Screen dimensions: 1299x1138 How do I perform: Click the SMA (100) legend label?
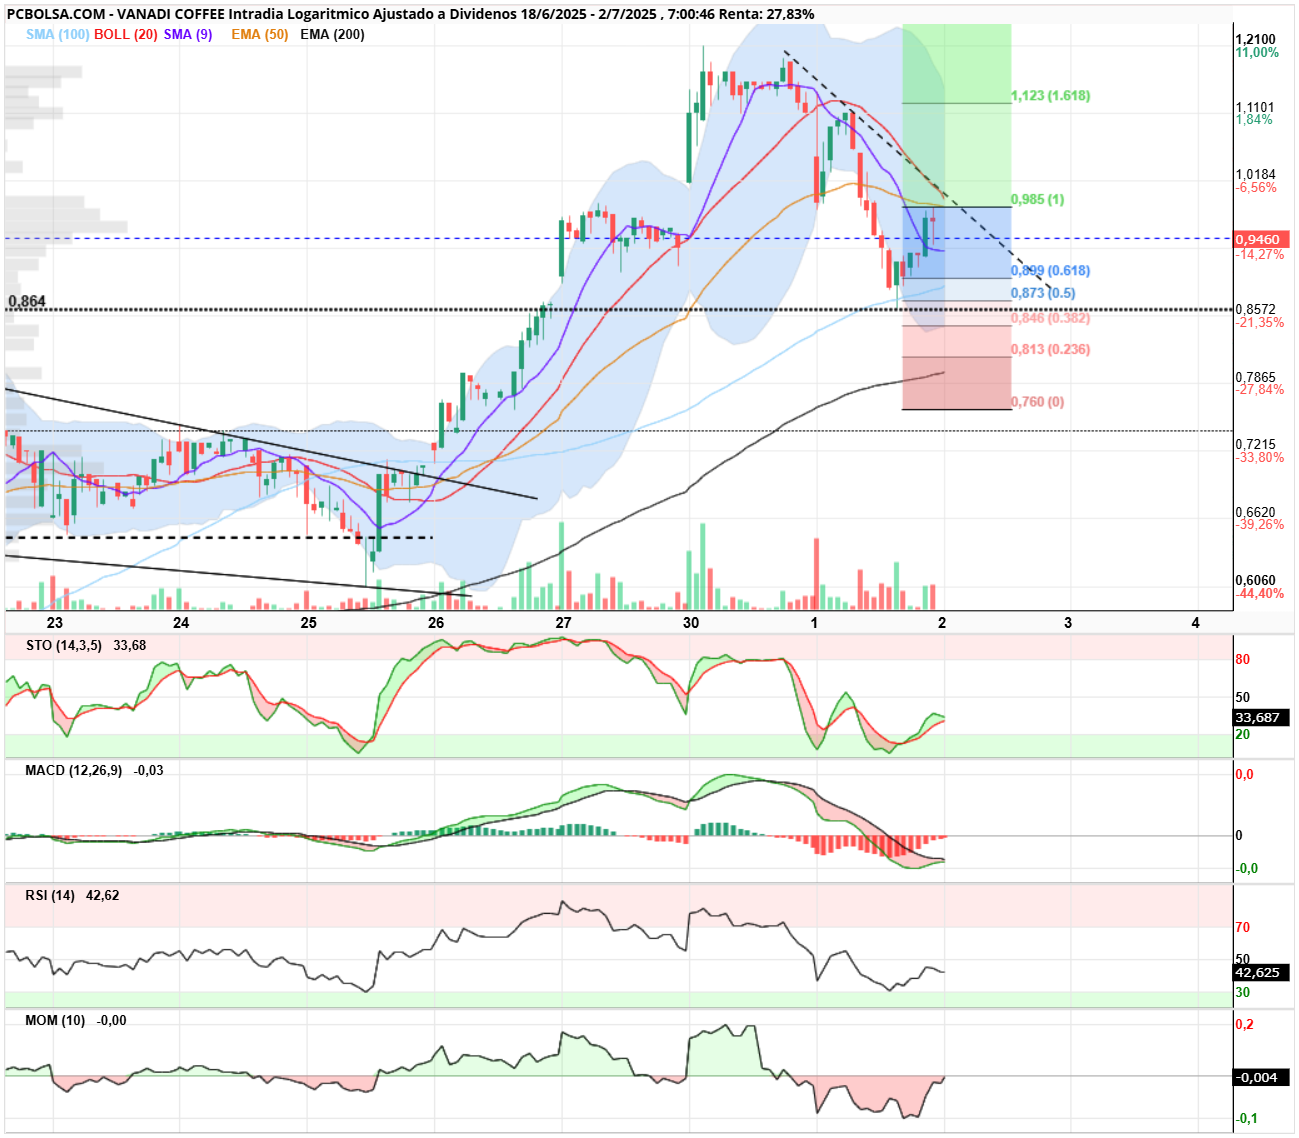[58, 34]
